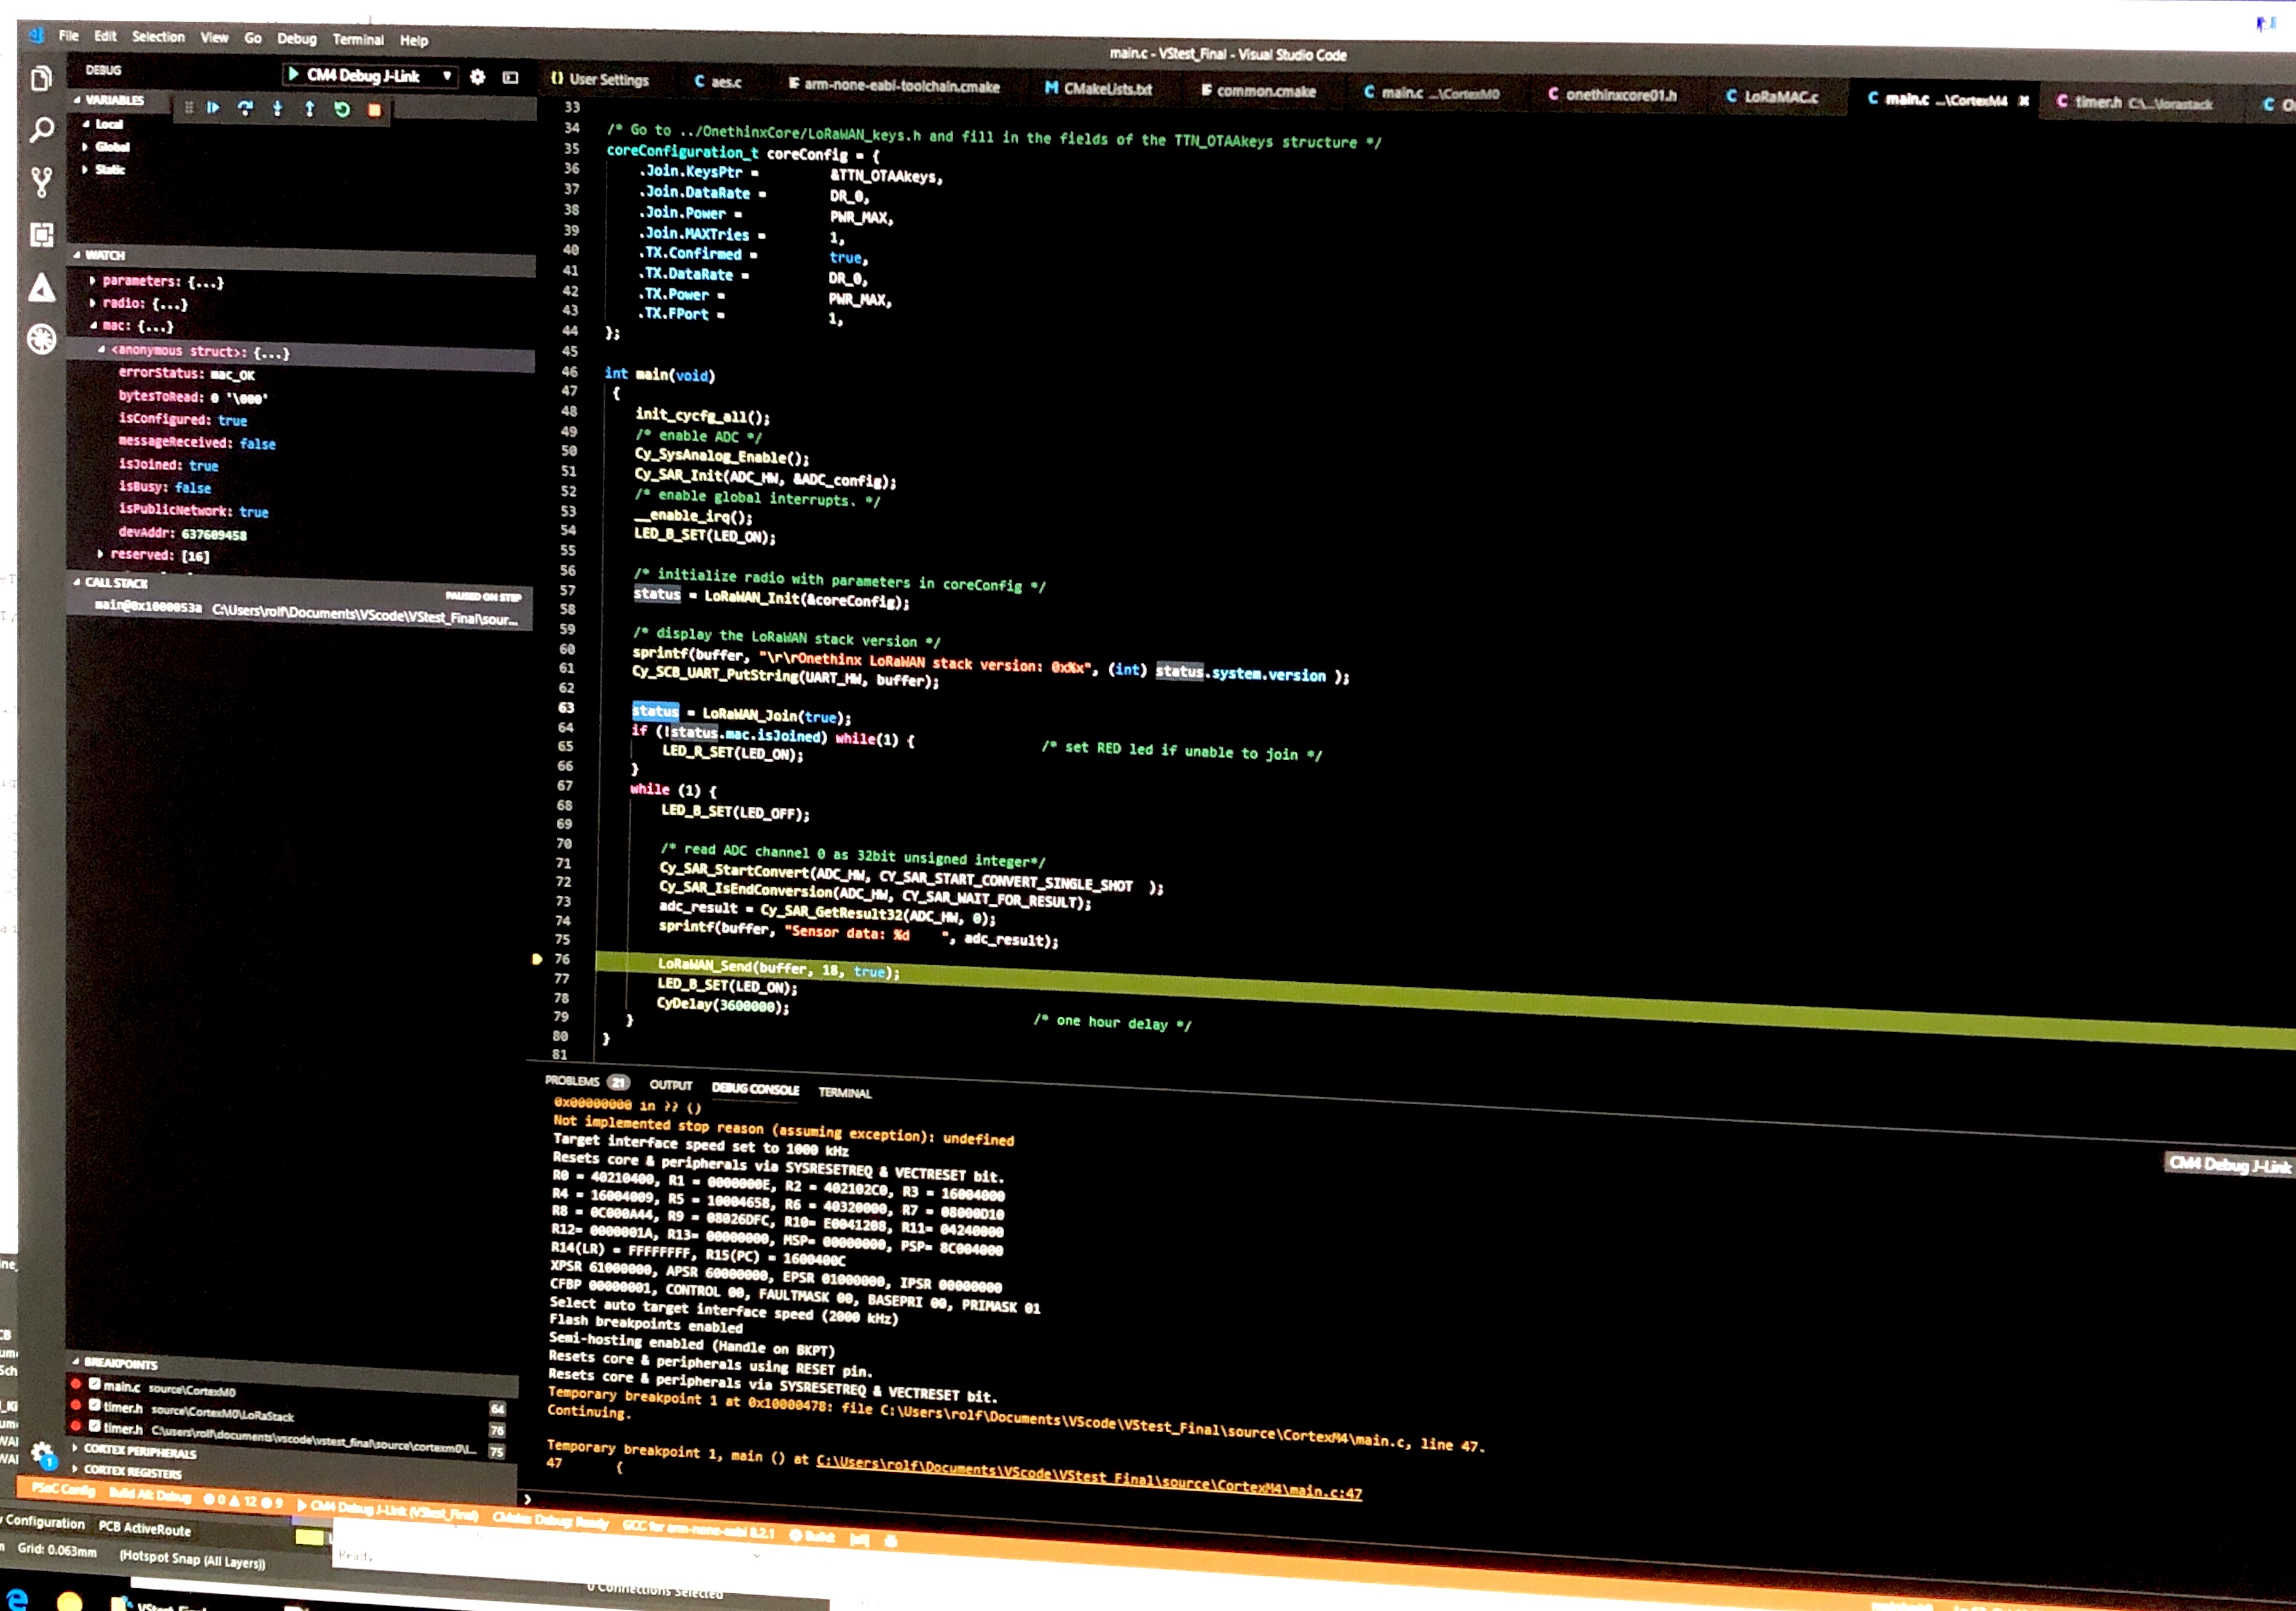2296x1611 pixels.
Task: Open the Search view in activity bar
Action: click(x=41, y=130)
